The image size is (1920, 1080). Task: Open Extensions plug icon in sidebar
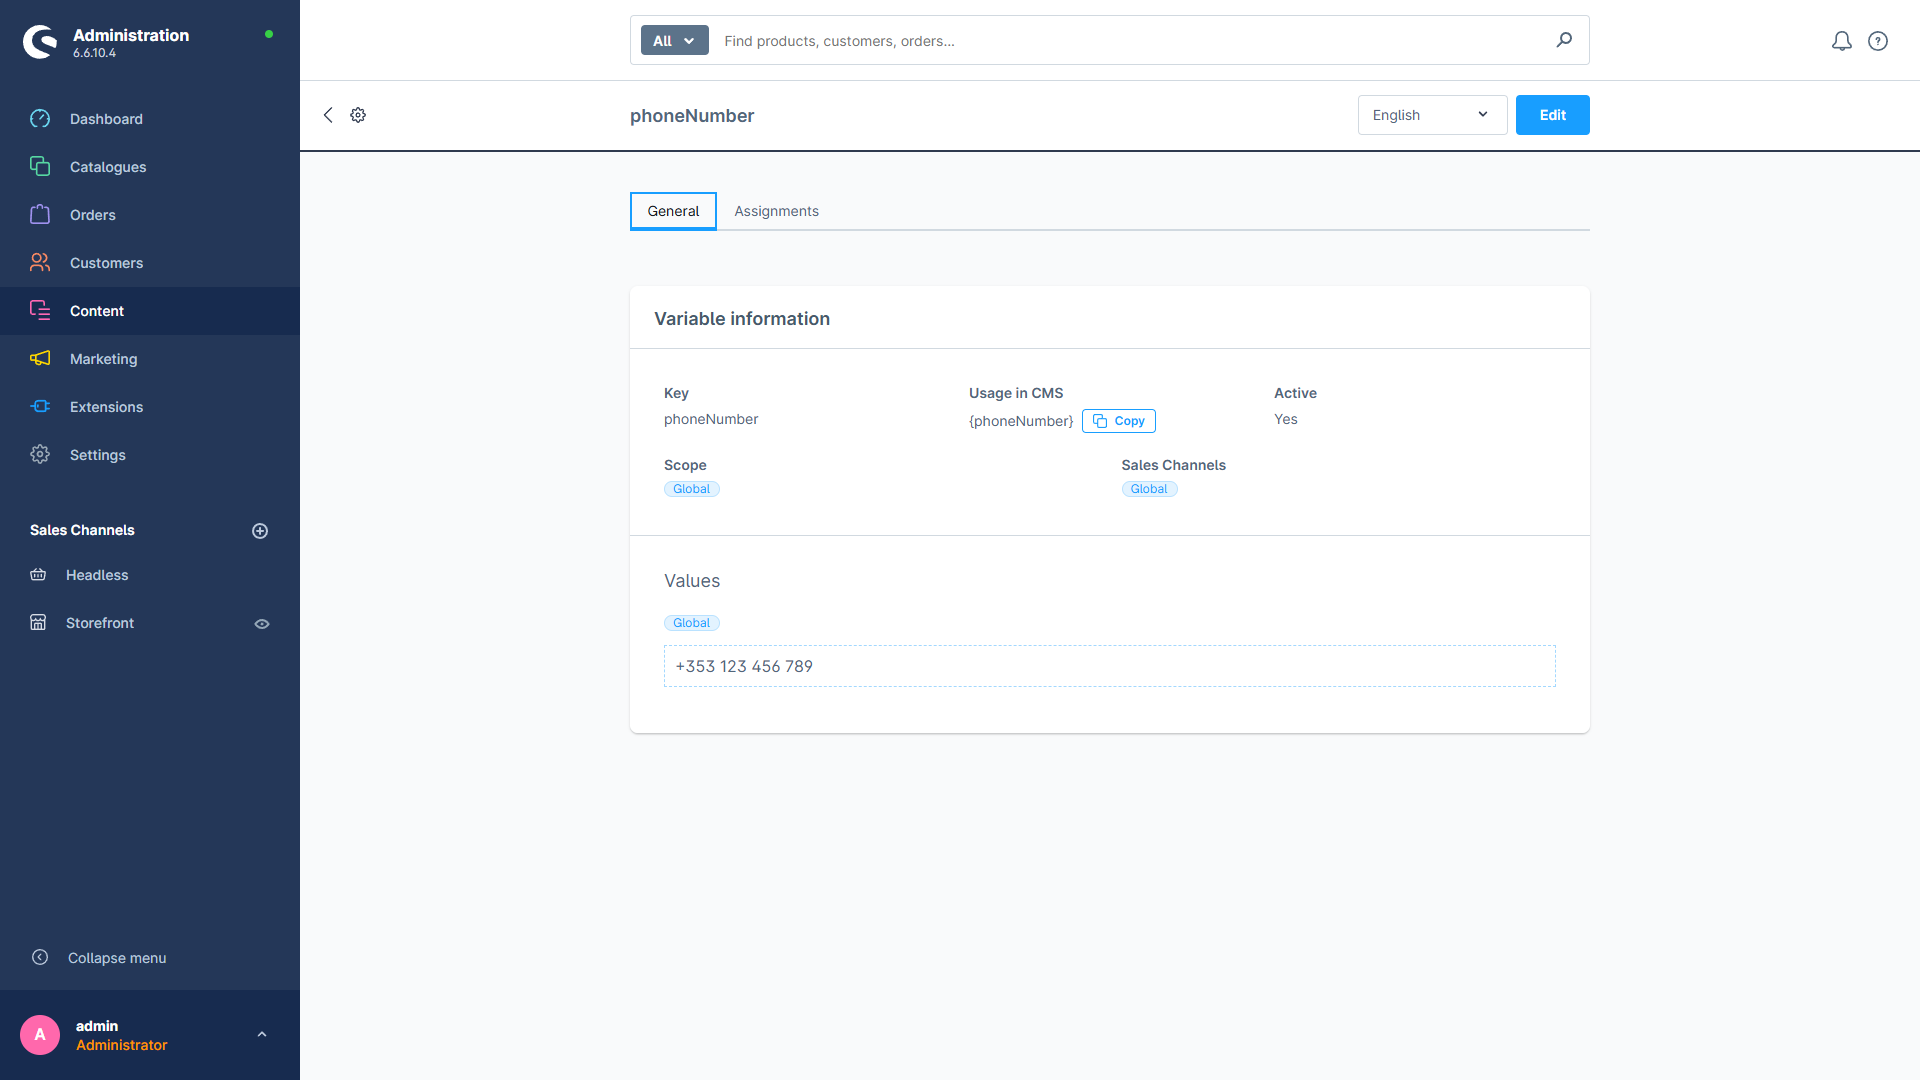(40, 407)
